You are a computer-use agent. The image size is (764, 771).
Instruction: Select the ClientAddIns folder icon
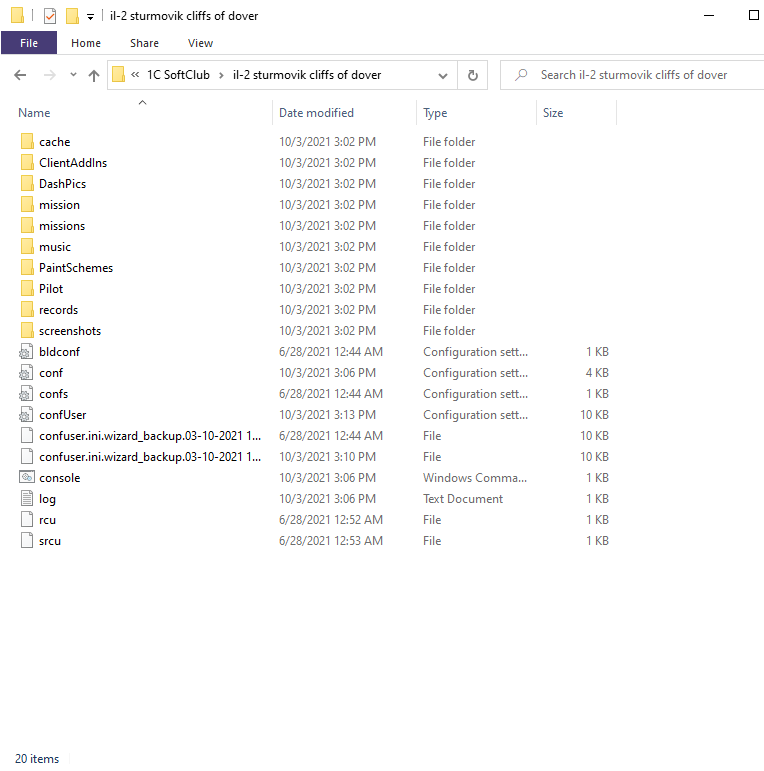28,162
